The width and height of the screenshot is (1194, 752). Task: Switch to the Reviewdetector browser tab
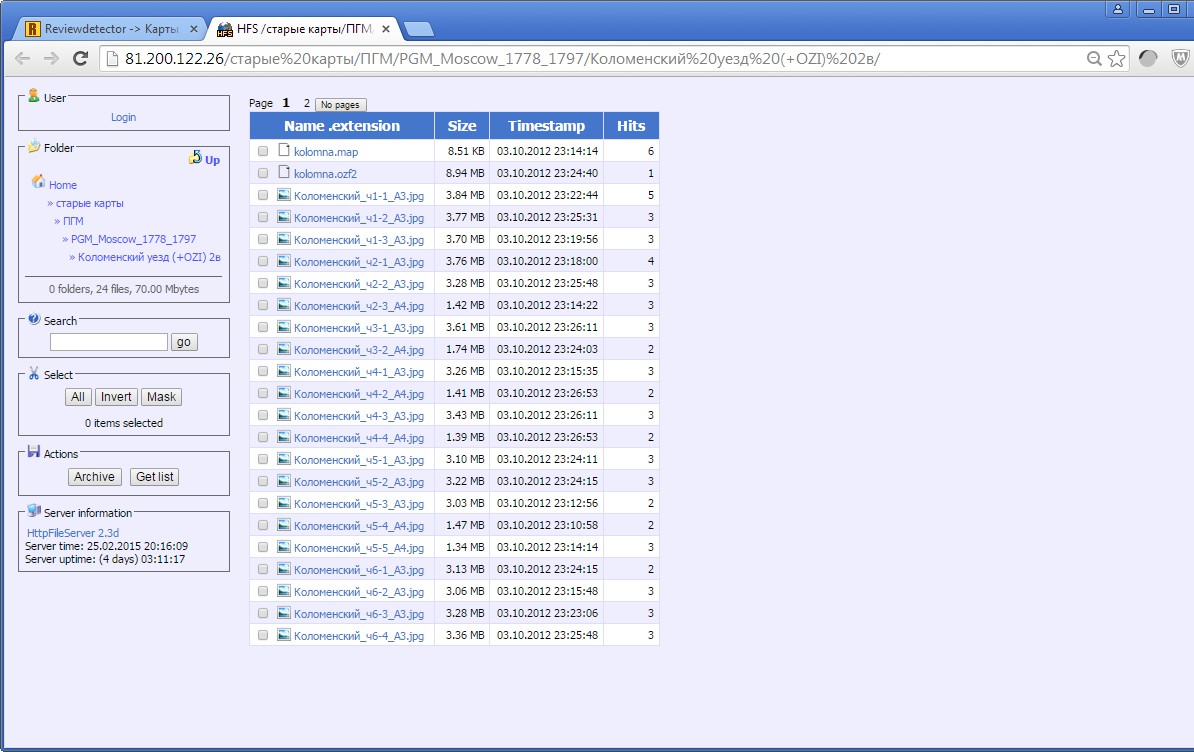click(110, 29)
